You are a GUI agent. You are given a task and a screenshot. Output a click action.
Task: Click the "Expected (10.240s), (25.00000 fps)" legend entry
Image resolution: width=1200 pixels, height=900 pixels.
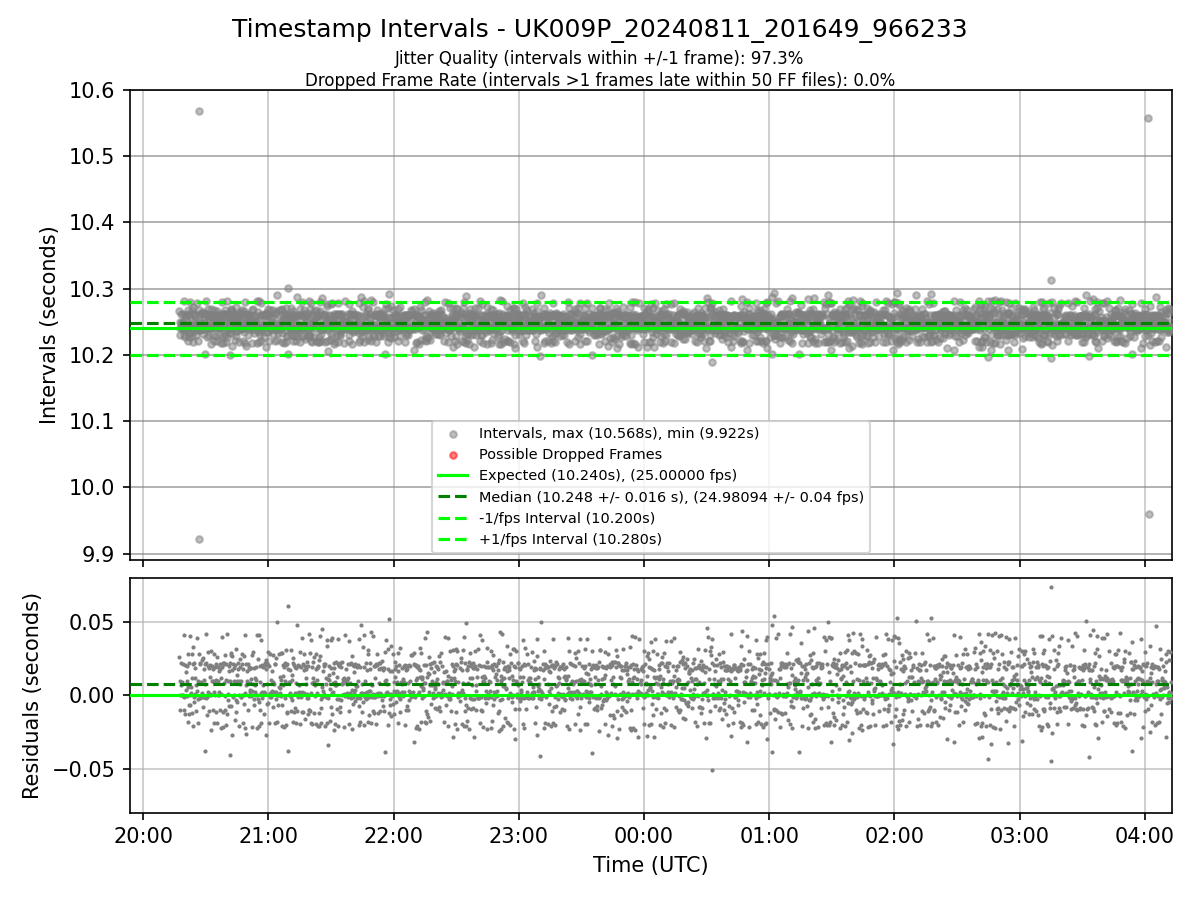(608, 475)
